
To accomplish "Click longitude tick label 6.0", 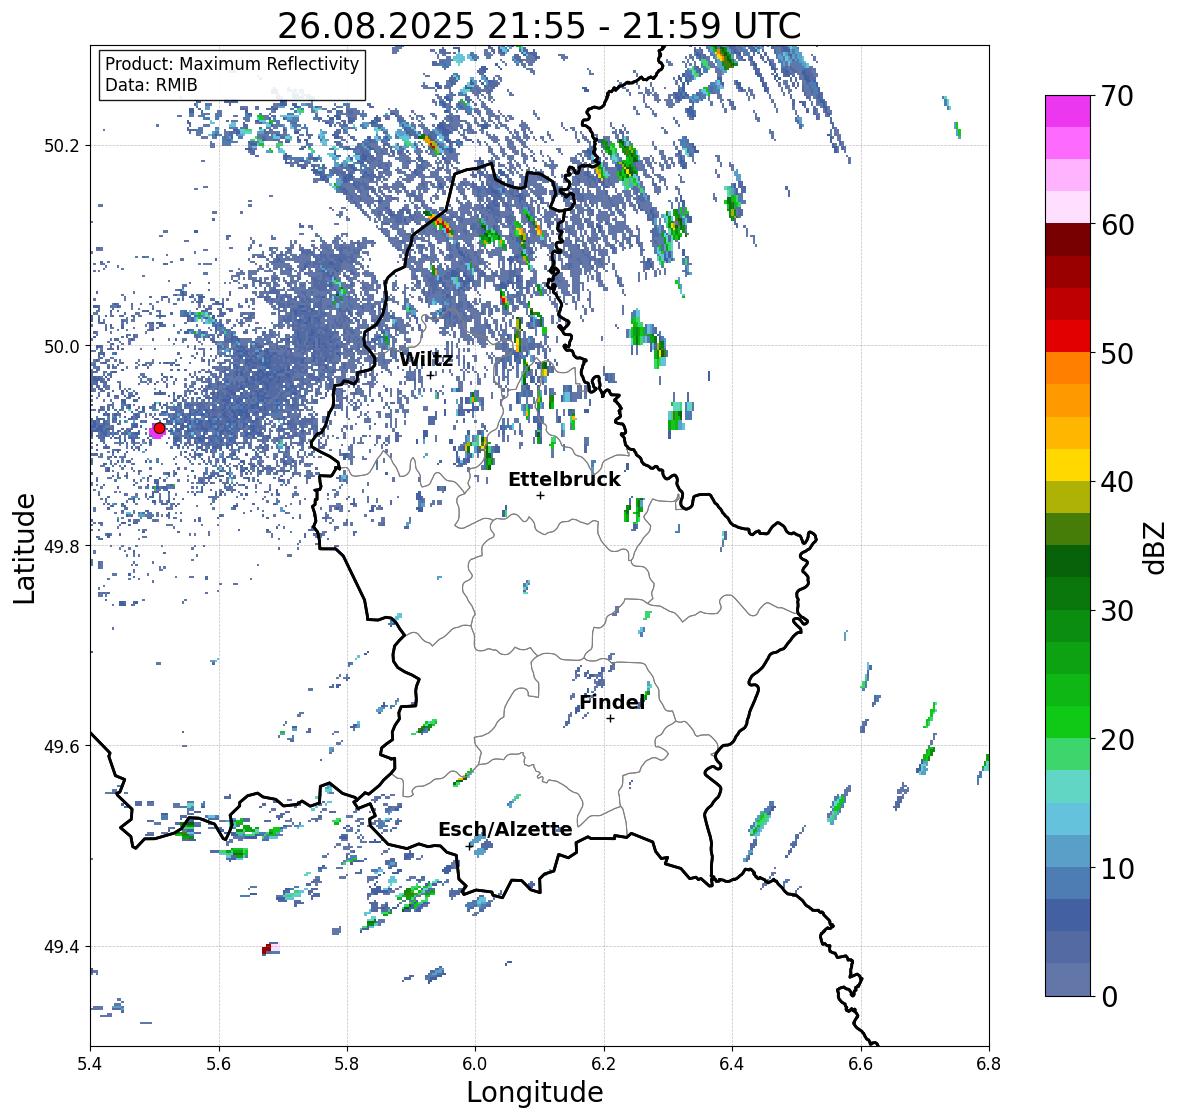I will pos(475,1063).
